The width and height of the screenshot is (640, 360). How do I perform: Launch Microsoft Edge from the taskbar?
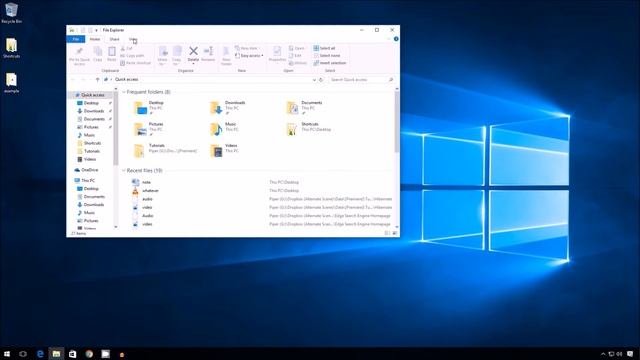tap(40, 354)
